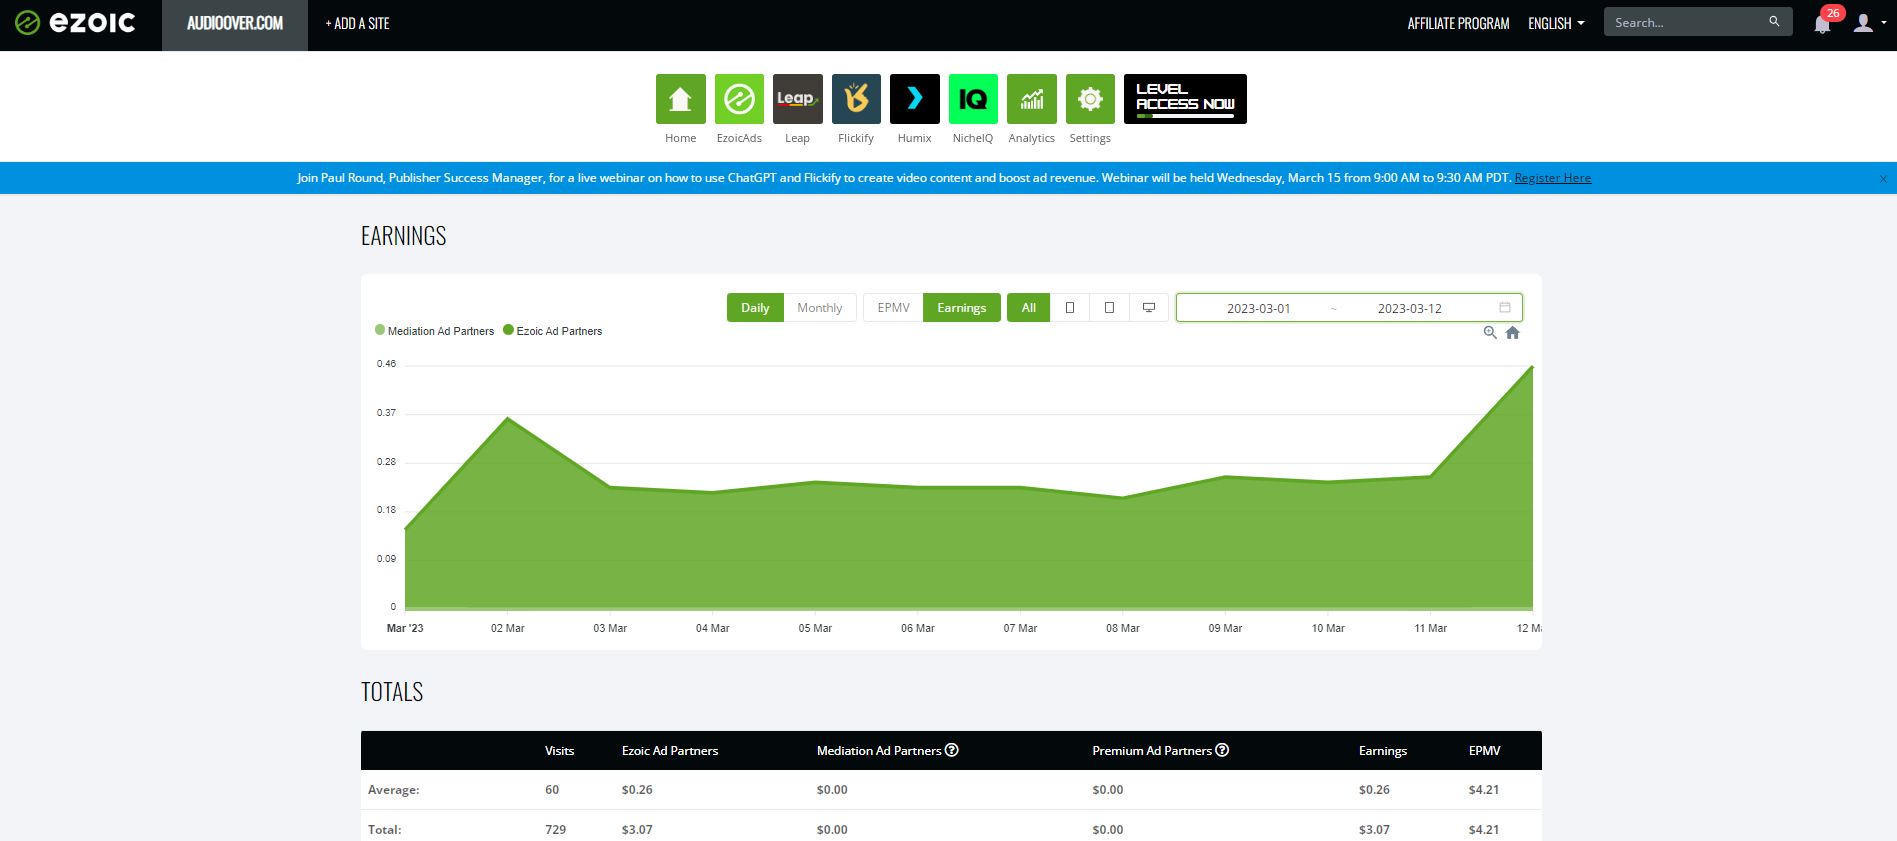Open the Leap icon tile
This screenshot has width=1897, height=841.
[x=798, y=99]
